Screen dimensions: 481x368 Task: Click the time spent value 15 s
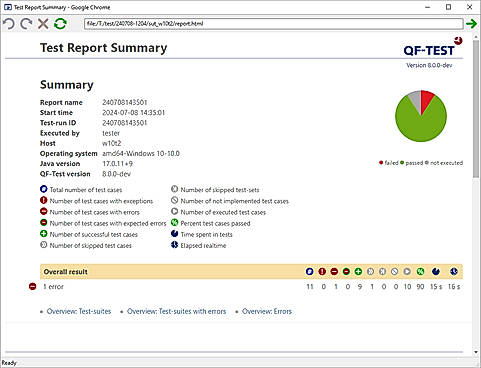coord(436,286)
